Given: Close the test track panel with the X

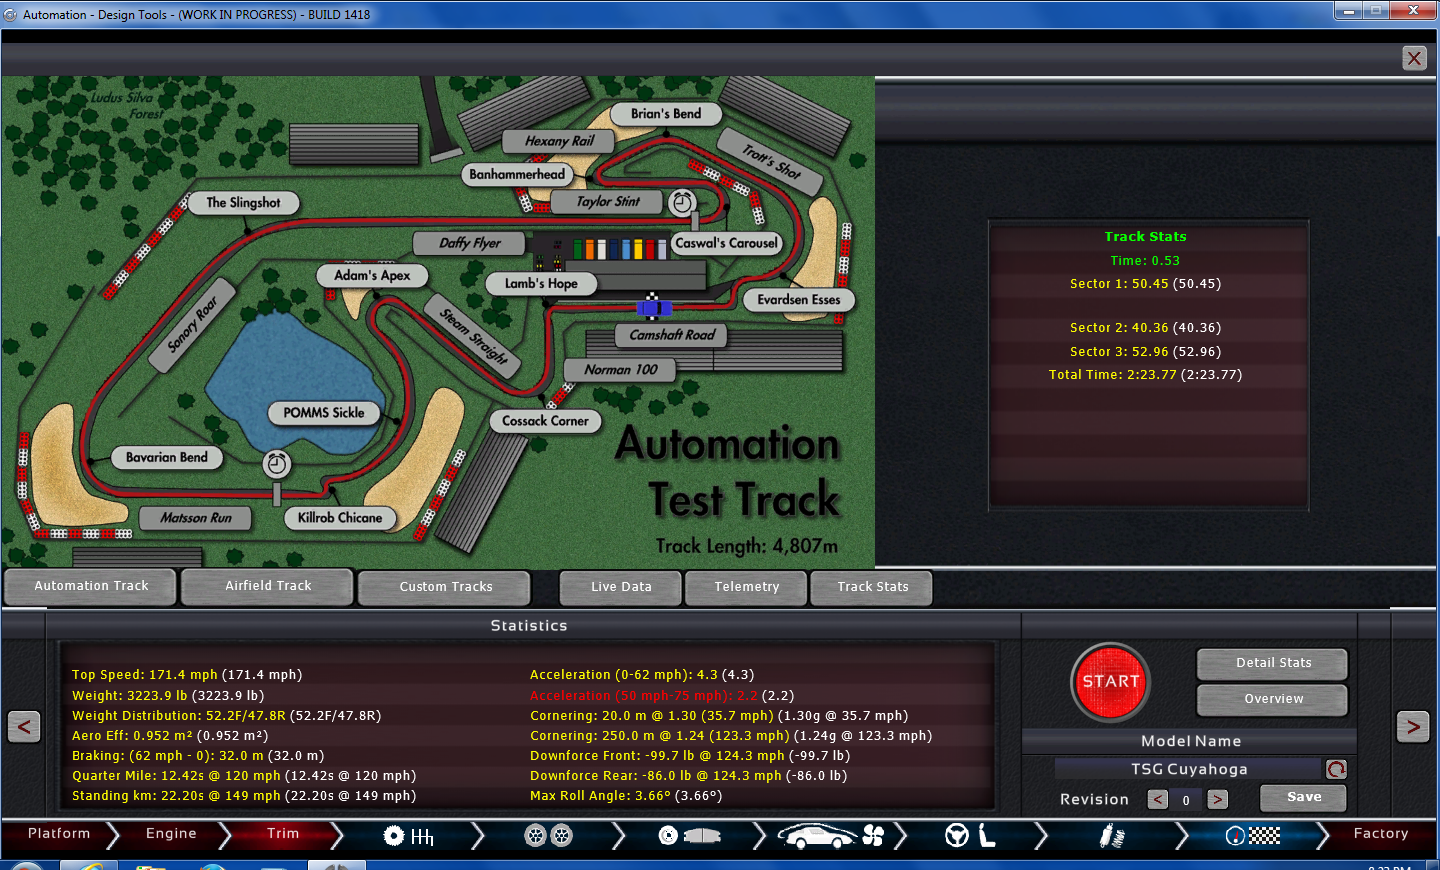Looking at the screenshot, I should [1414, 58].
